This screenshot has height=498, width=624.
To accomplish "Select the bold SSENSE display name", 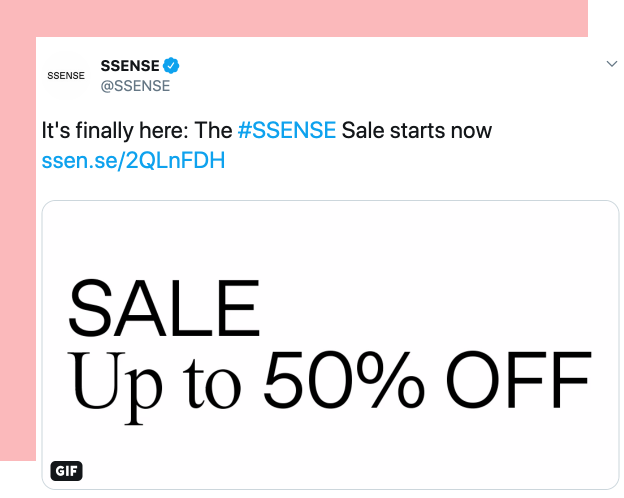I will [130, 66].
